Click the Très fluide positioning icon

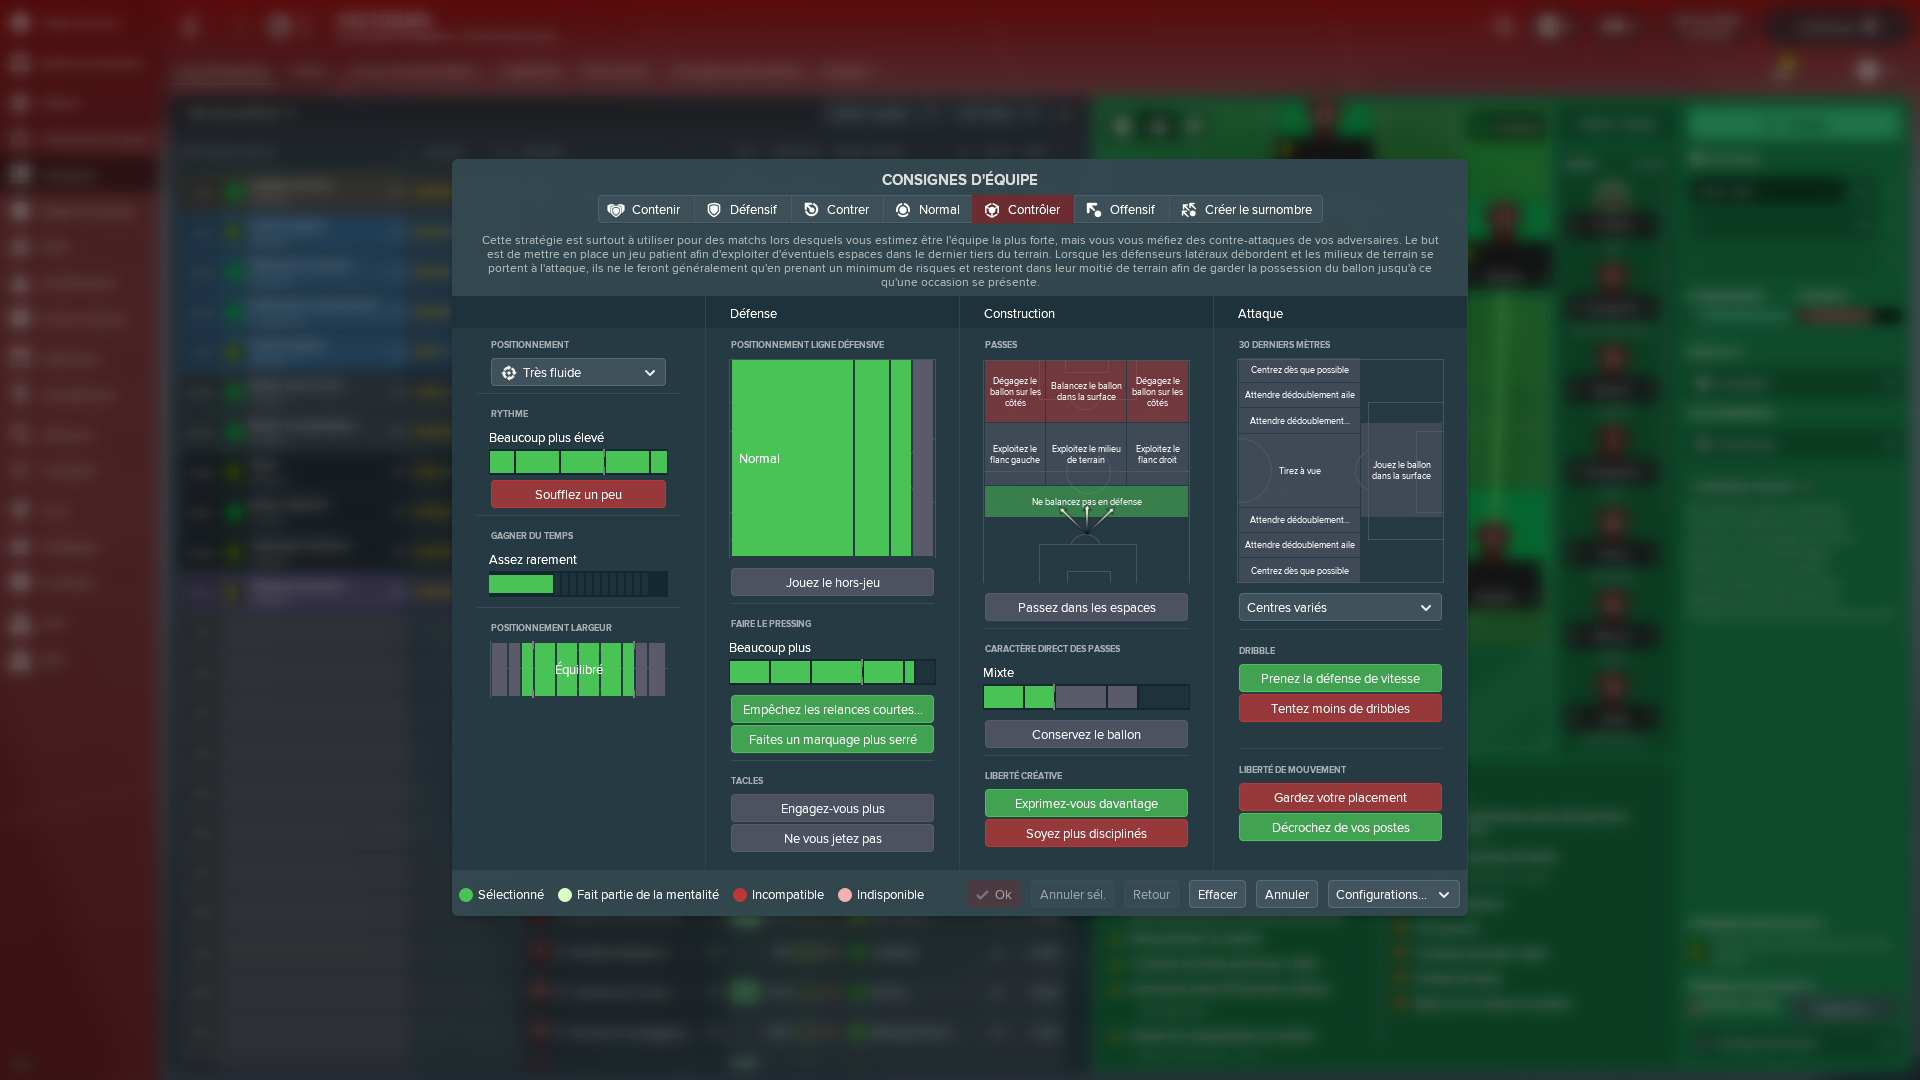(509, 373)
